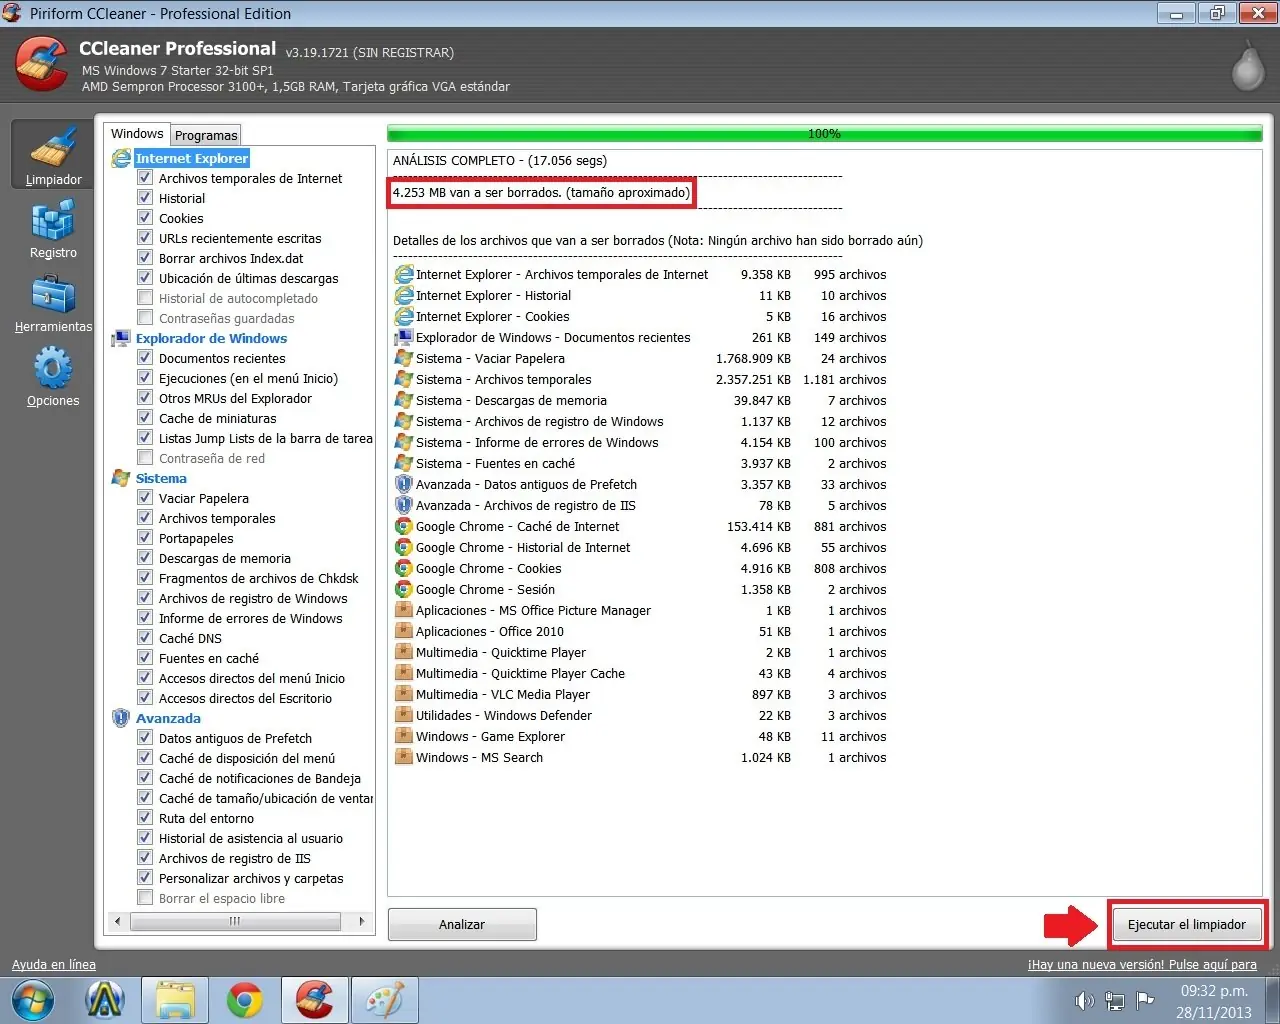Click 'Explorador de Windows - Documentos recientes' row

point(641,337)
